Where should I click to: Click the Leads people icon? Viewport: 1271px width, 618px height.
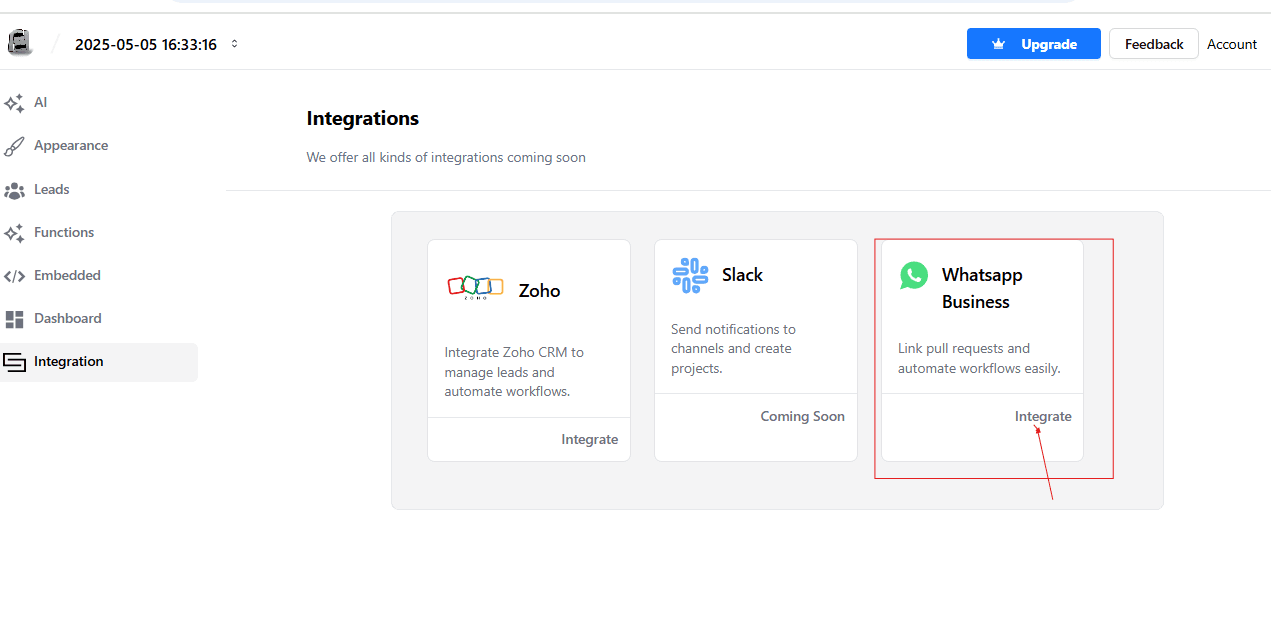point(14,190)
